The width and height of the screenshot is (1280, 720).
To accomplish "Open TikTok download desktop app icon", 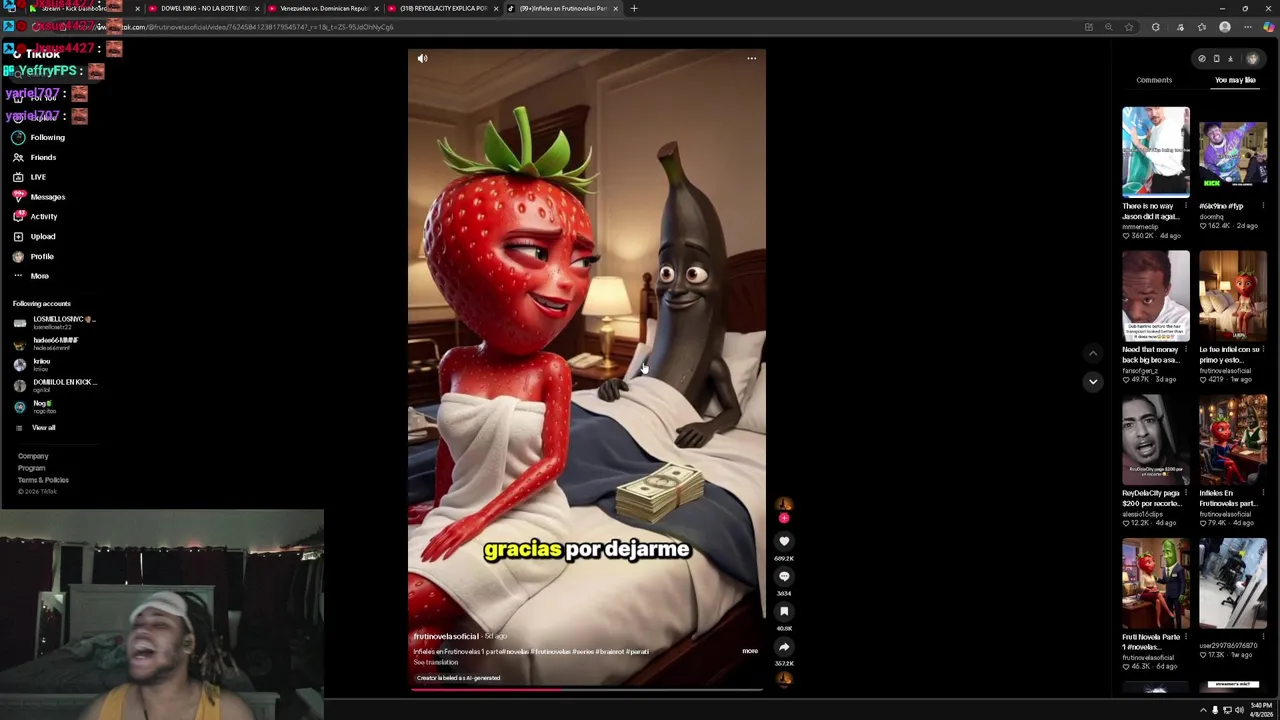I will click(x=1230, y=59).
